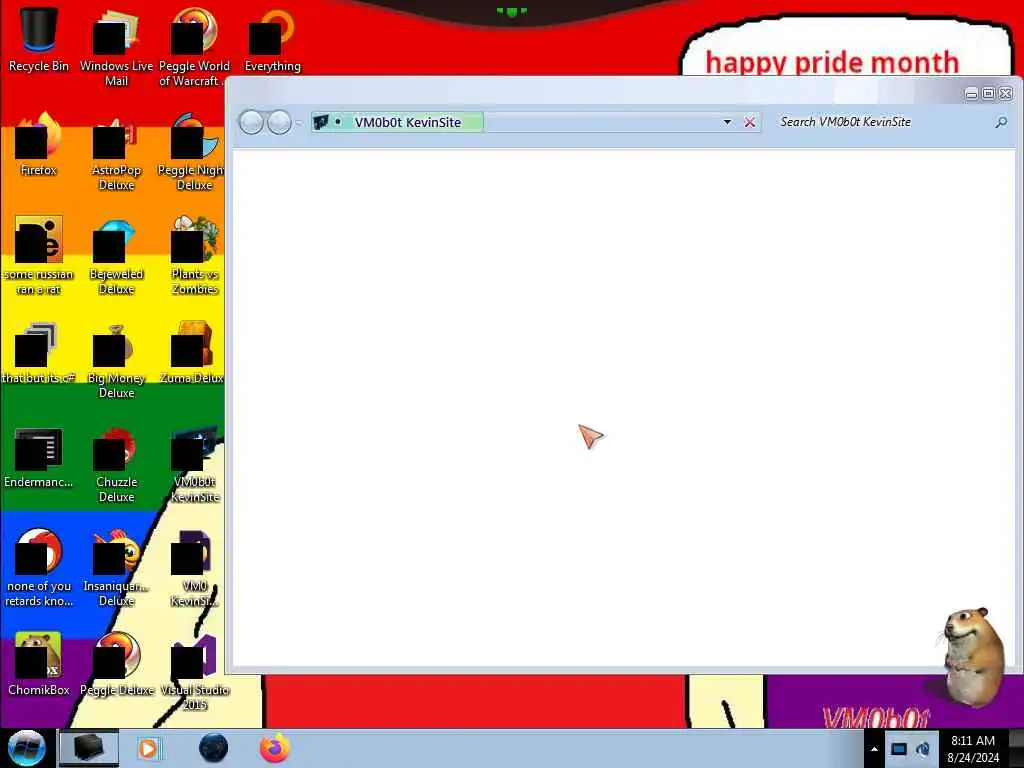This screenshot has height=768, width=1024.
Task: Open 'some russian ran a rat' desktop icon
Action: 39,255
